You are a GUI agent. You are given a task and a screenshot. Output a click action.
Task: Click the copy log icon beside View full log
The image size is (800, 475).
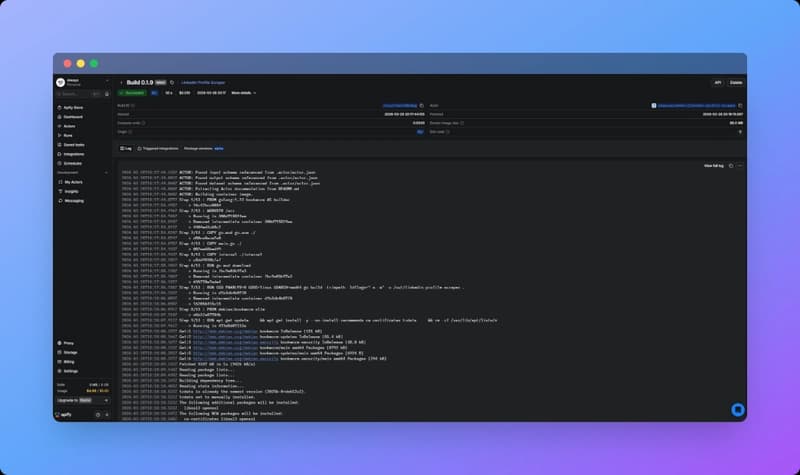click(731, 166)
